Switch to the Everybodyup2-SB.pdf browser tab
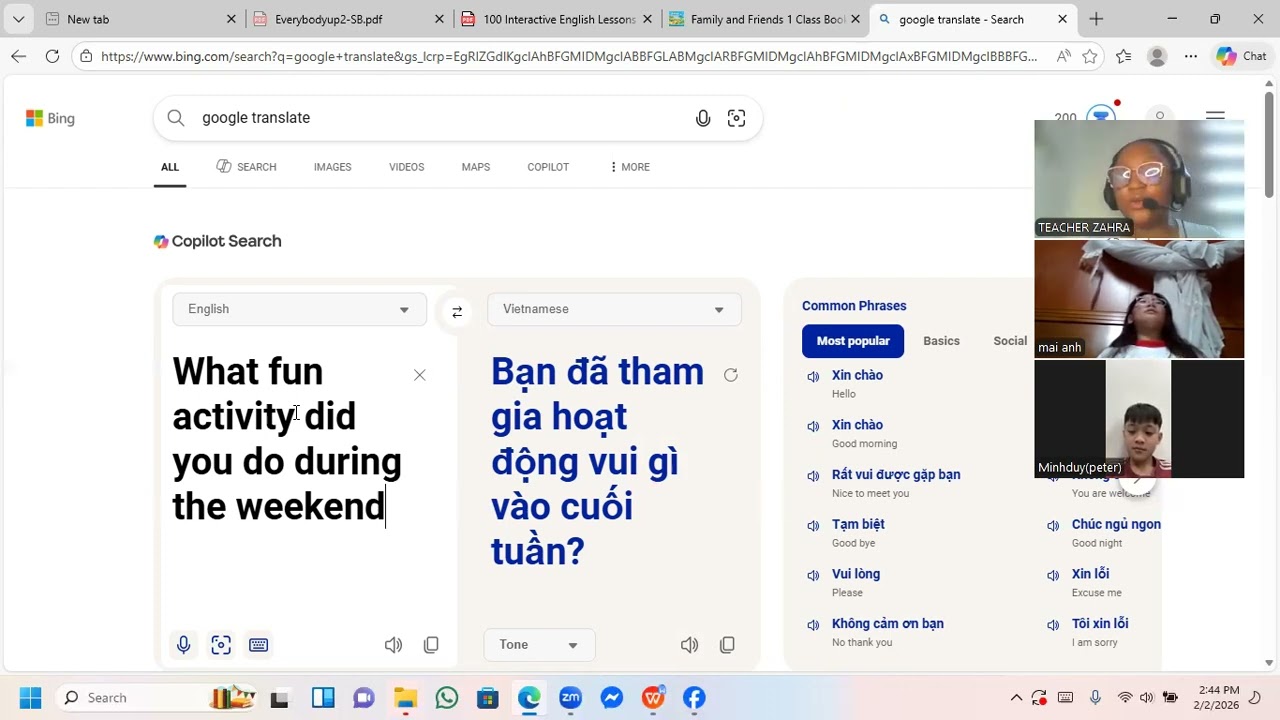The width and height of the screenshot is (1280, 720). 348,19
